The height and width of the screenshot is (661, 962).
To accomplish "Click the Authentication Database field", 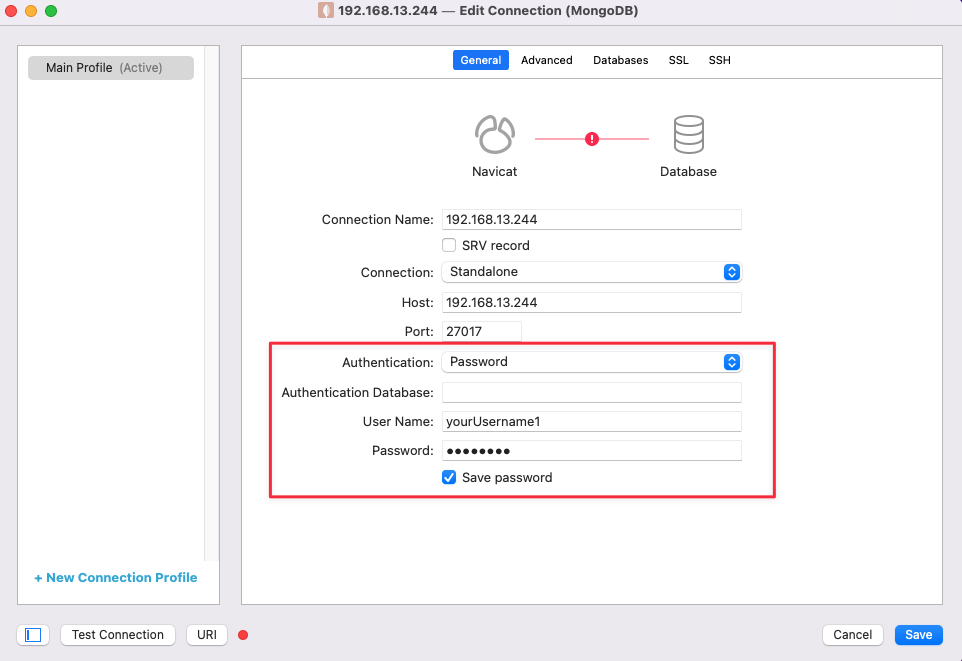I will point(591,392).
